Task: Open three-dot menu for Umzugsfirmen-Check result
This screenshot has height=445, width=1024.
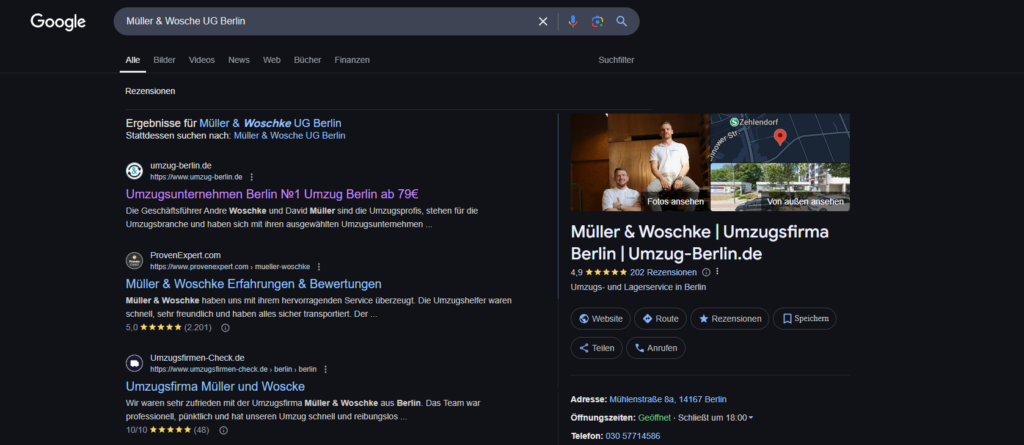Action: (x=325, y=369)
